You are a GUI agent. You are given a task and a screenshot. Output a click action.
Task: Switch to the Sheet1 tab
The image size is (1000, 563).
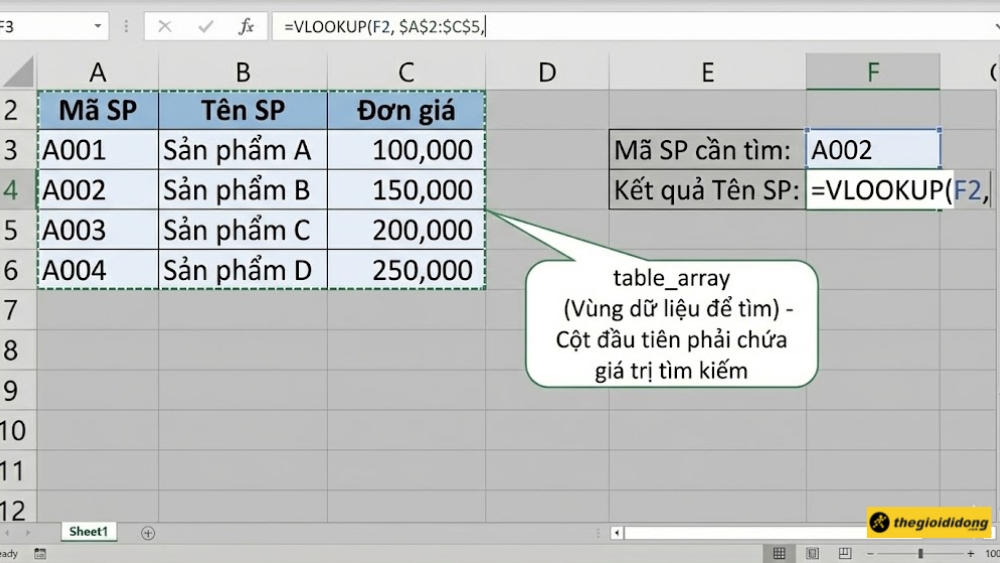click(89, 531)
